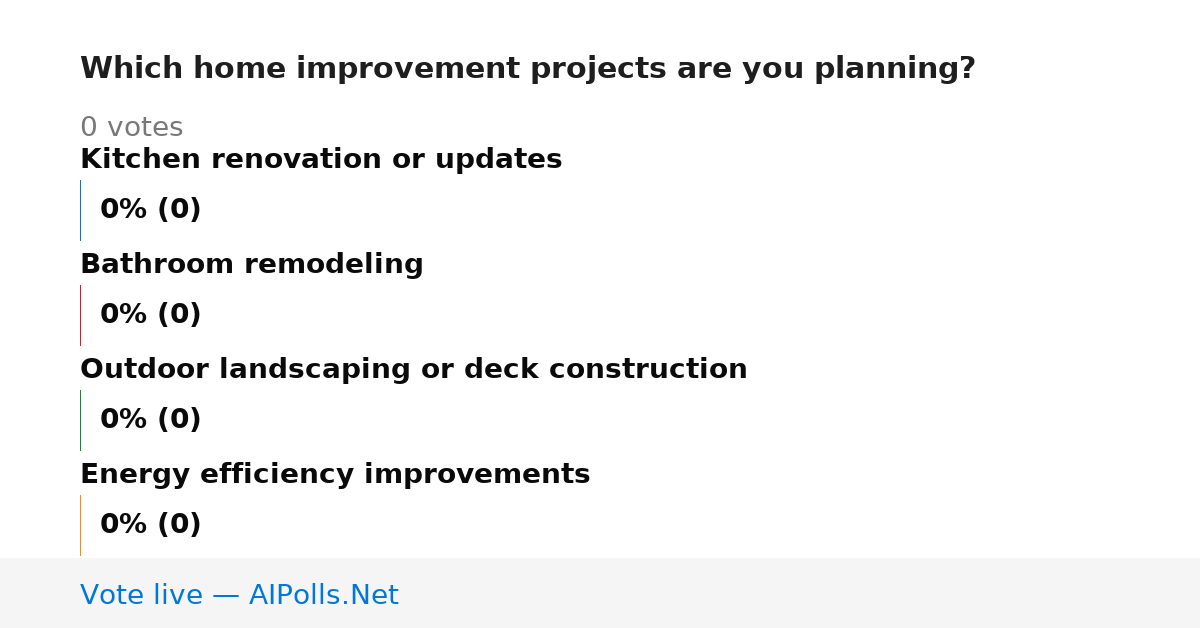Click the blue Kitchen renovation result bar
The width and height of the screenshot is (1200, 628).
pos(80,210)
